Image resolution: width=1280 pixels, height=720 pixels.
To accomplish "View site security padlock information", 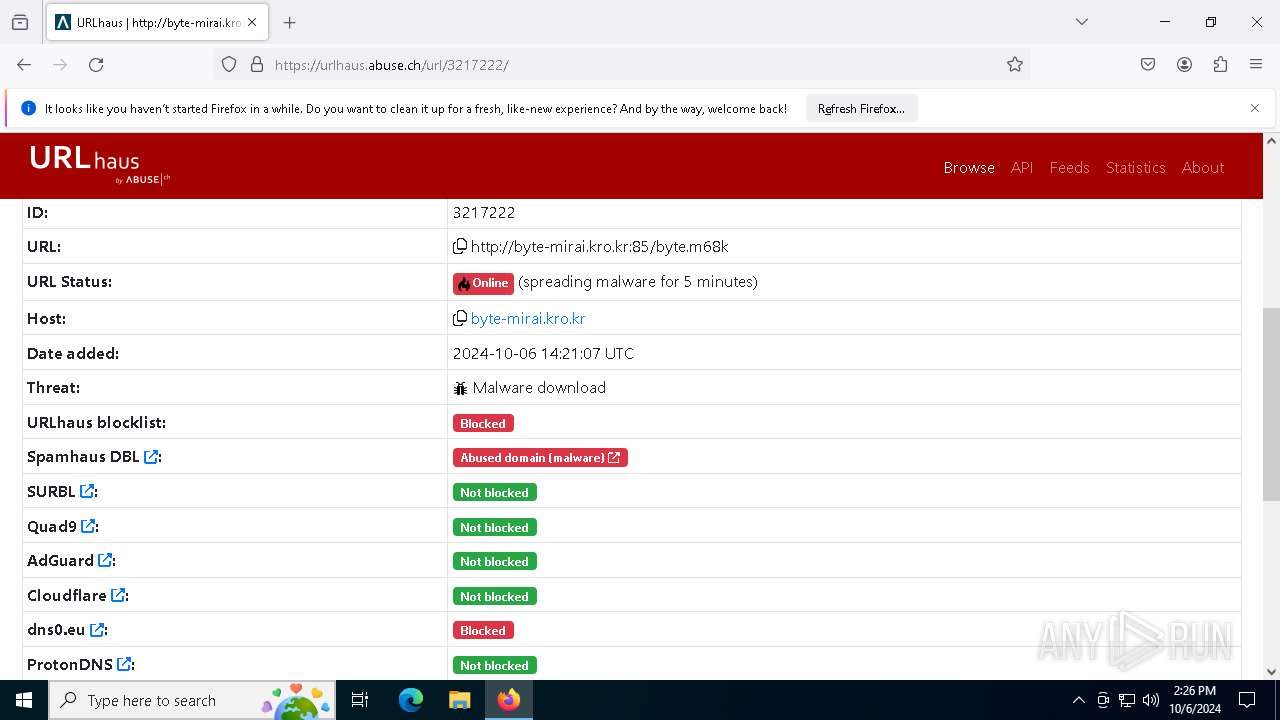I will (x=256, y=64).
